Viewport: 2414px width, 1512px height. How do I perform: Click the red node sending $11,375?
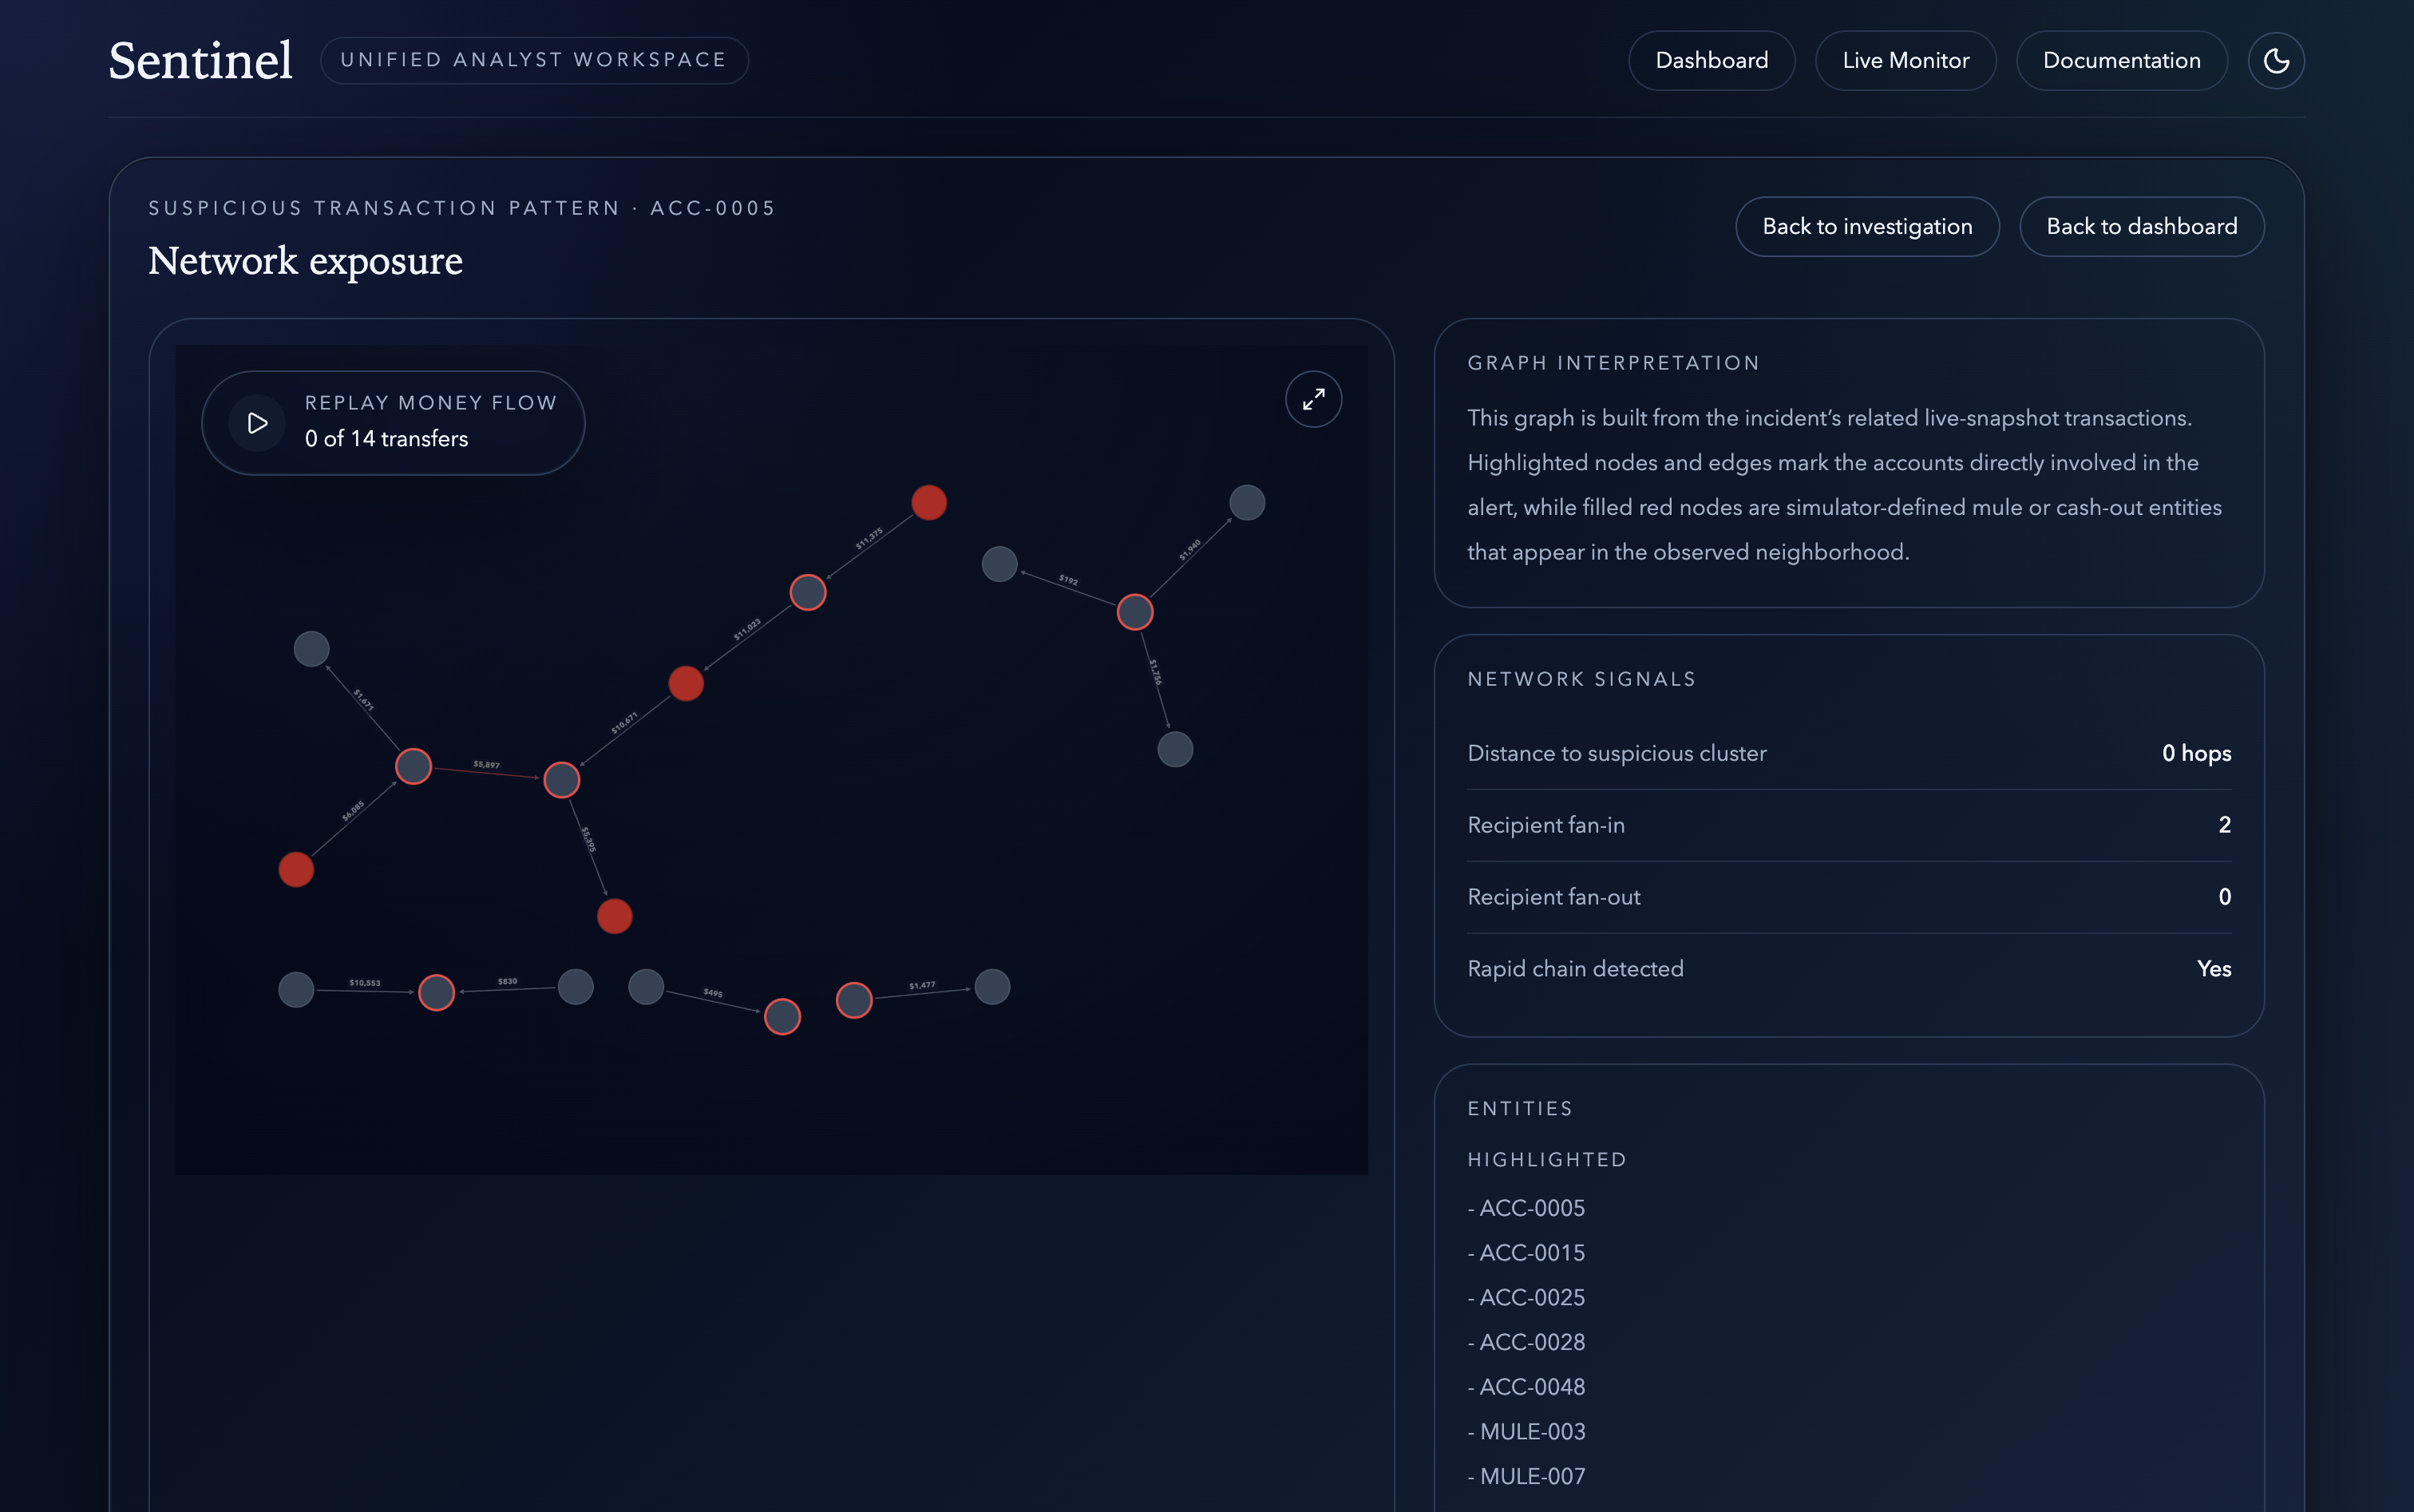pos(929,502)
